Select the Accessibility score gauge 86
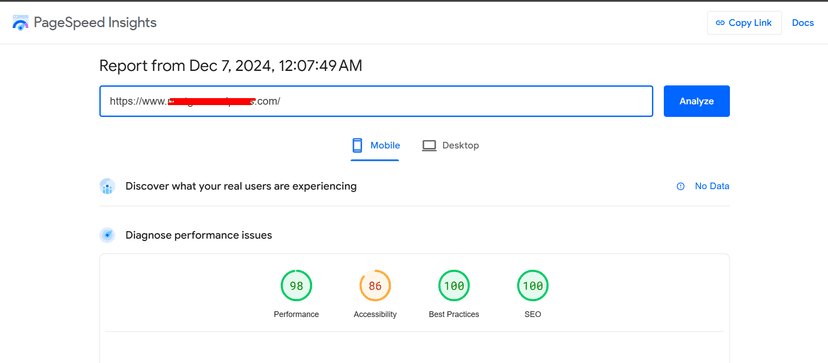828x363 pixels. pos(375,286)
